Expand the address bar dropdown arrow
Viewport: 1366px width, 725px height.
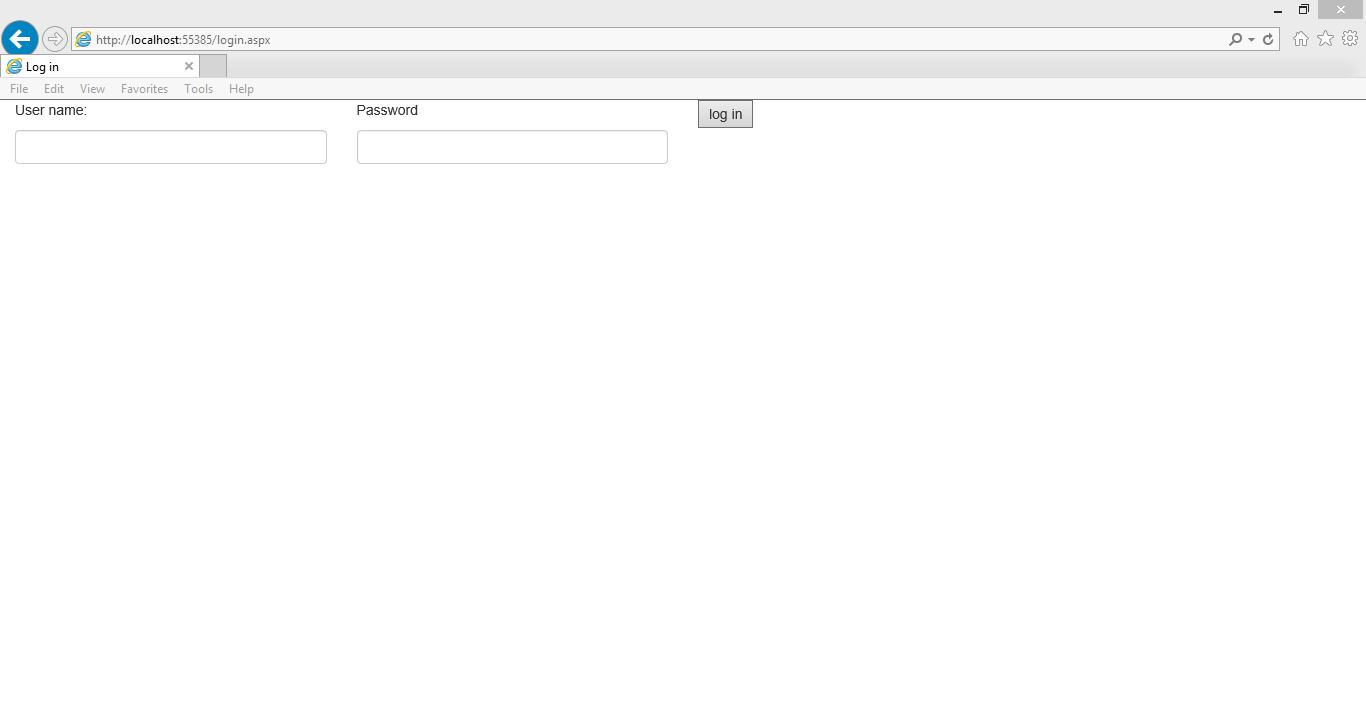click(x=1251, y=40)
